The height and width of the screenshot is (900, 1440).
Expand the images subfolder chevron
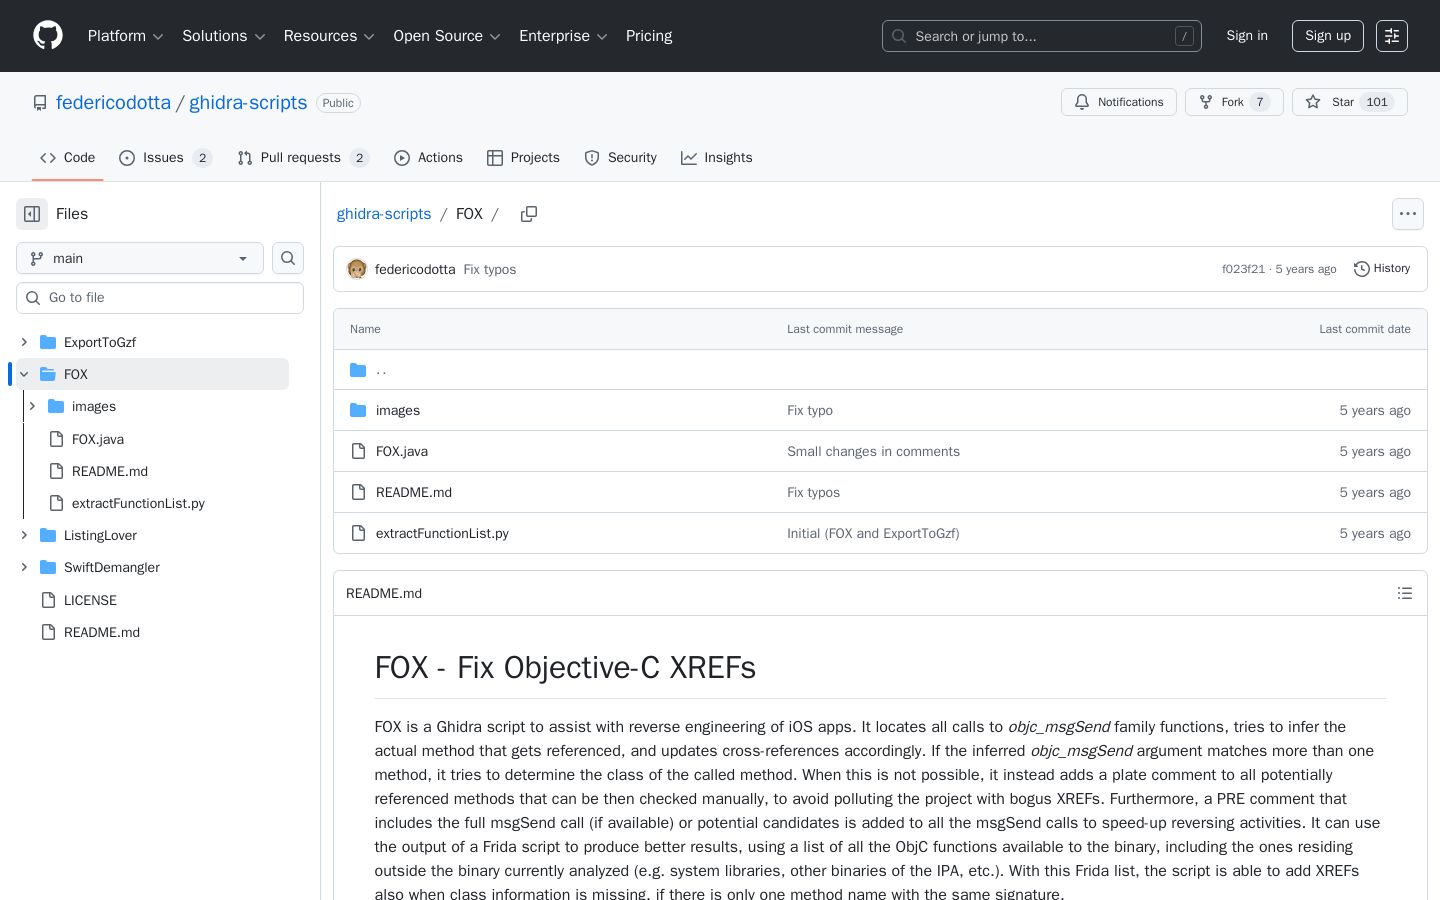click(32, 406)
